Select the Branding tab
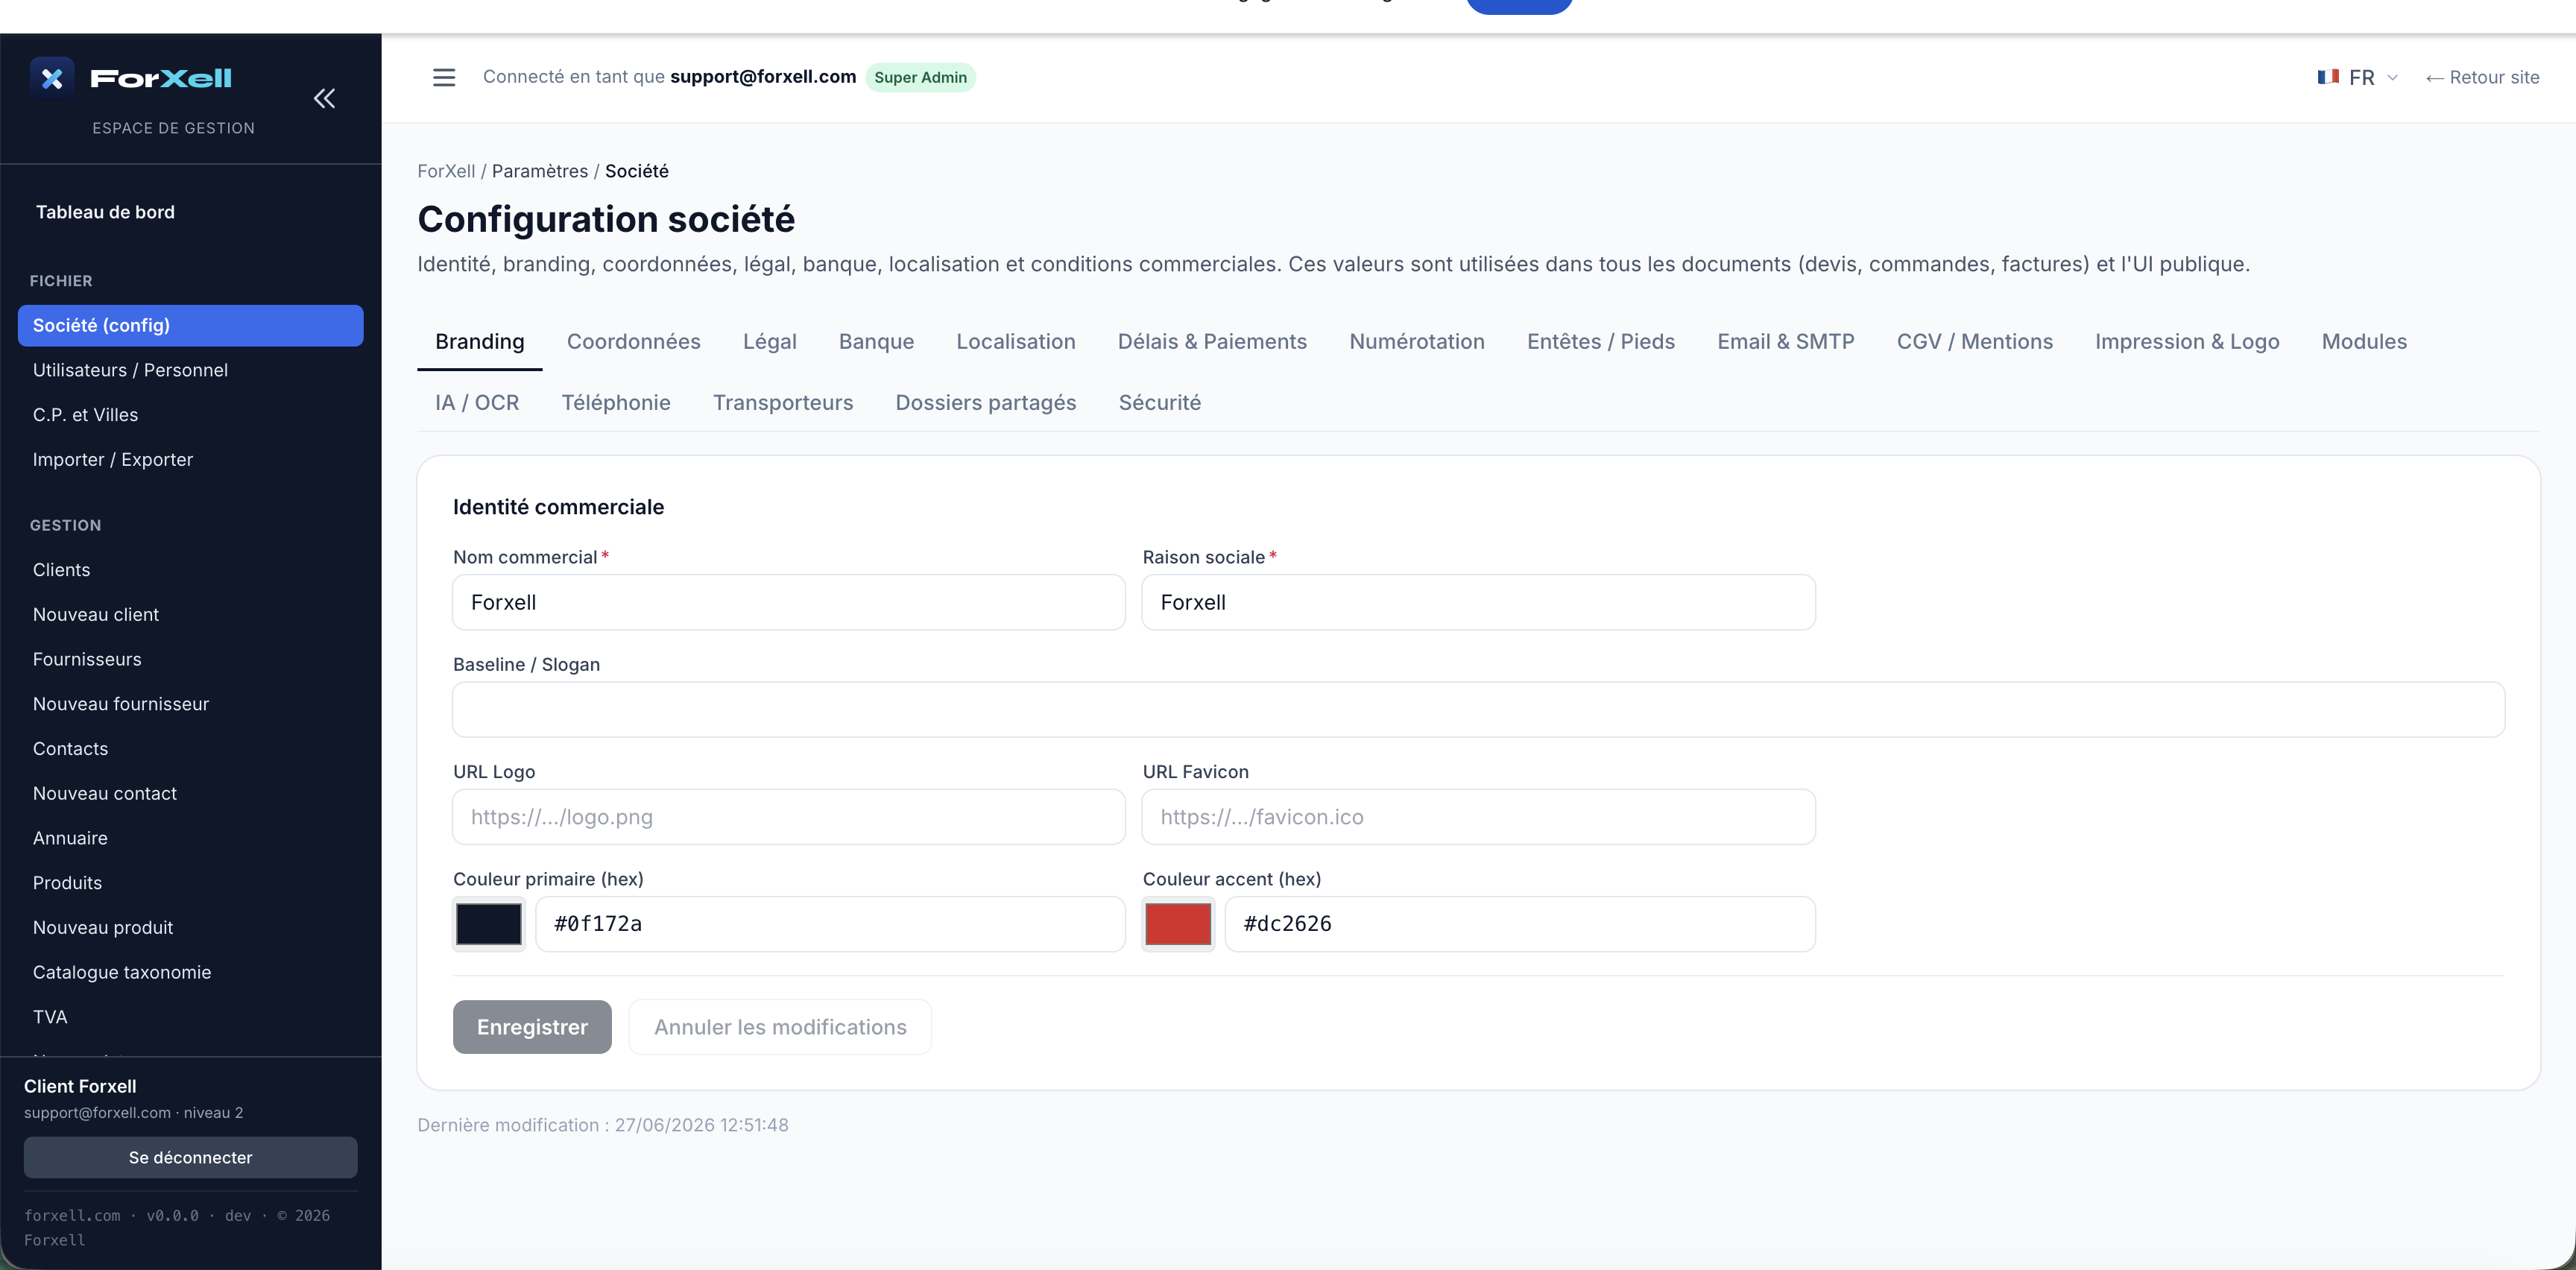The image size is (2576, 1270). pos(480,342)
